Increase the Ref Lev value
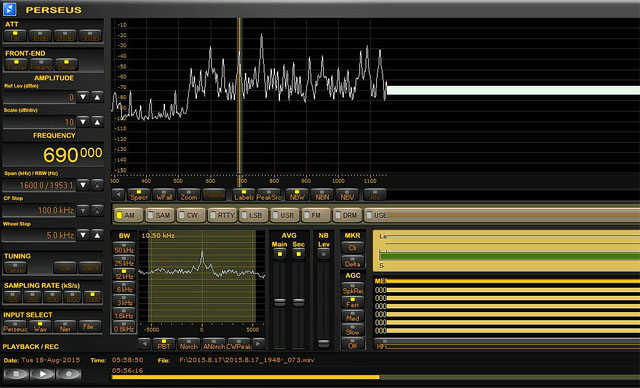The width and height of the screenshot is (640, 388). pyautogui.click(x=97, y=97)
